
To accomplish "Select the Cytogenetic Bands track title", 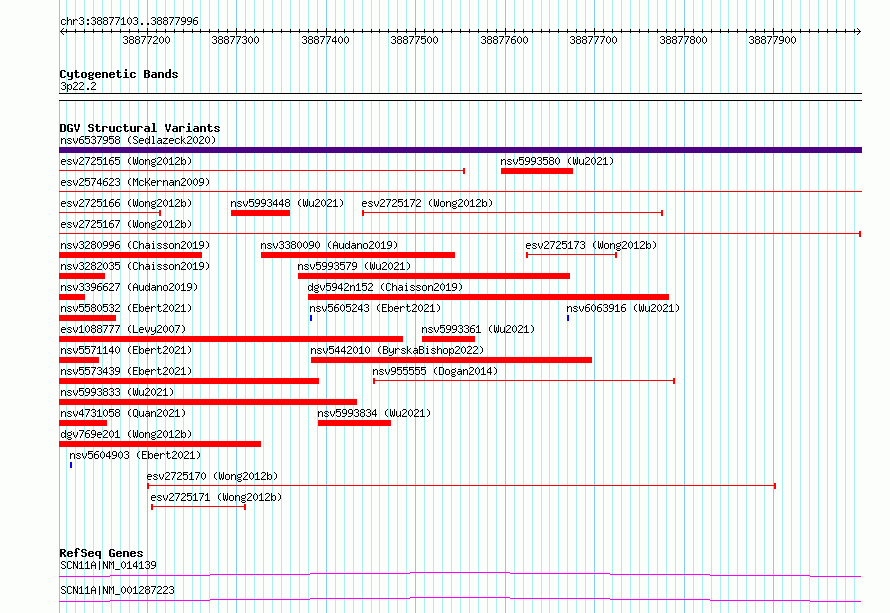I will point(119,74).
